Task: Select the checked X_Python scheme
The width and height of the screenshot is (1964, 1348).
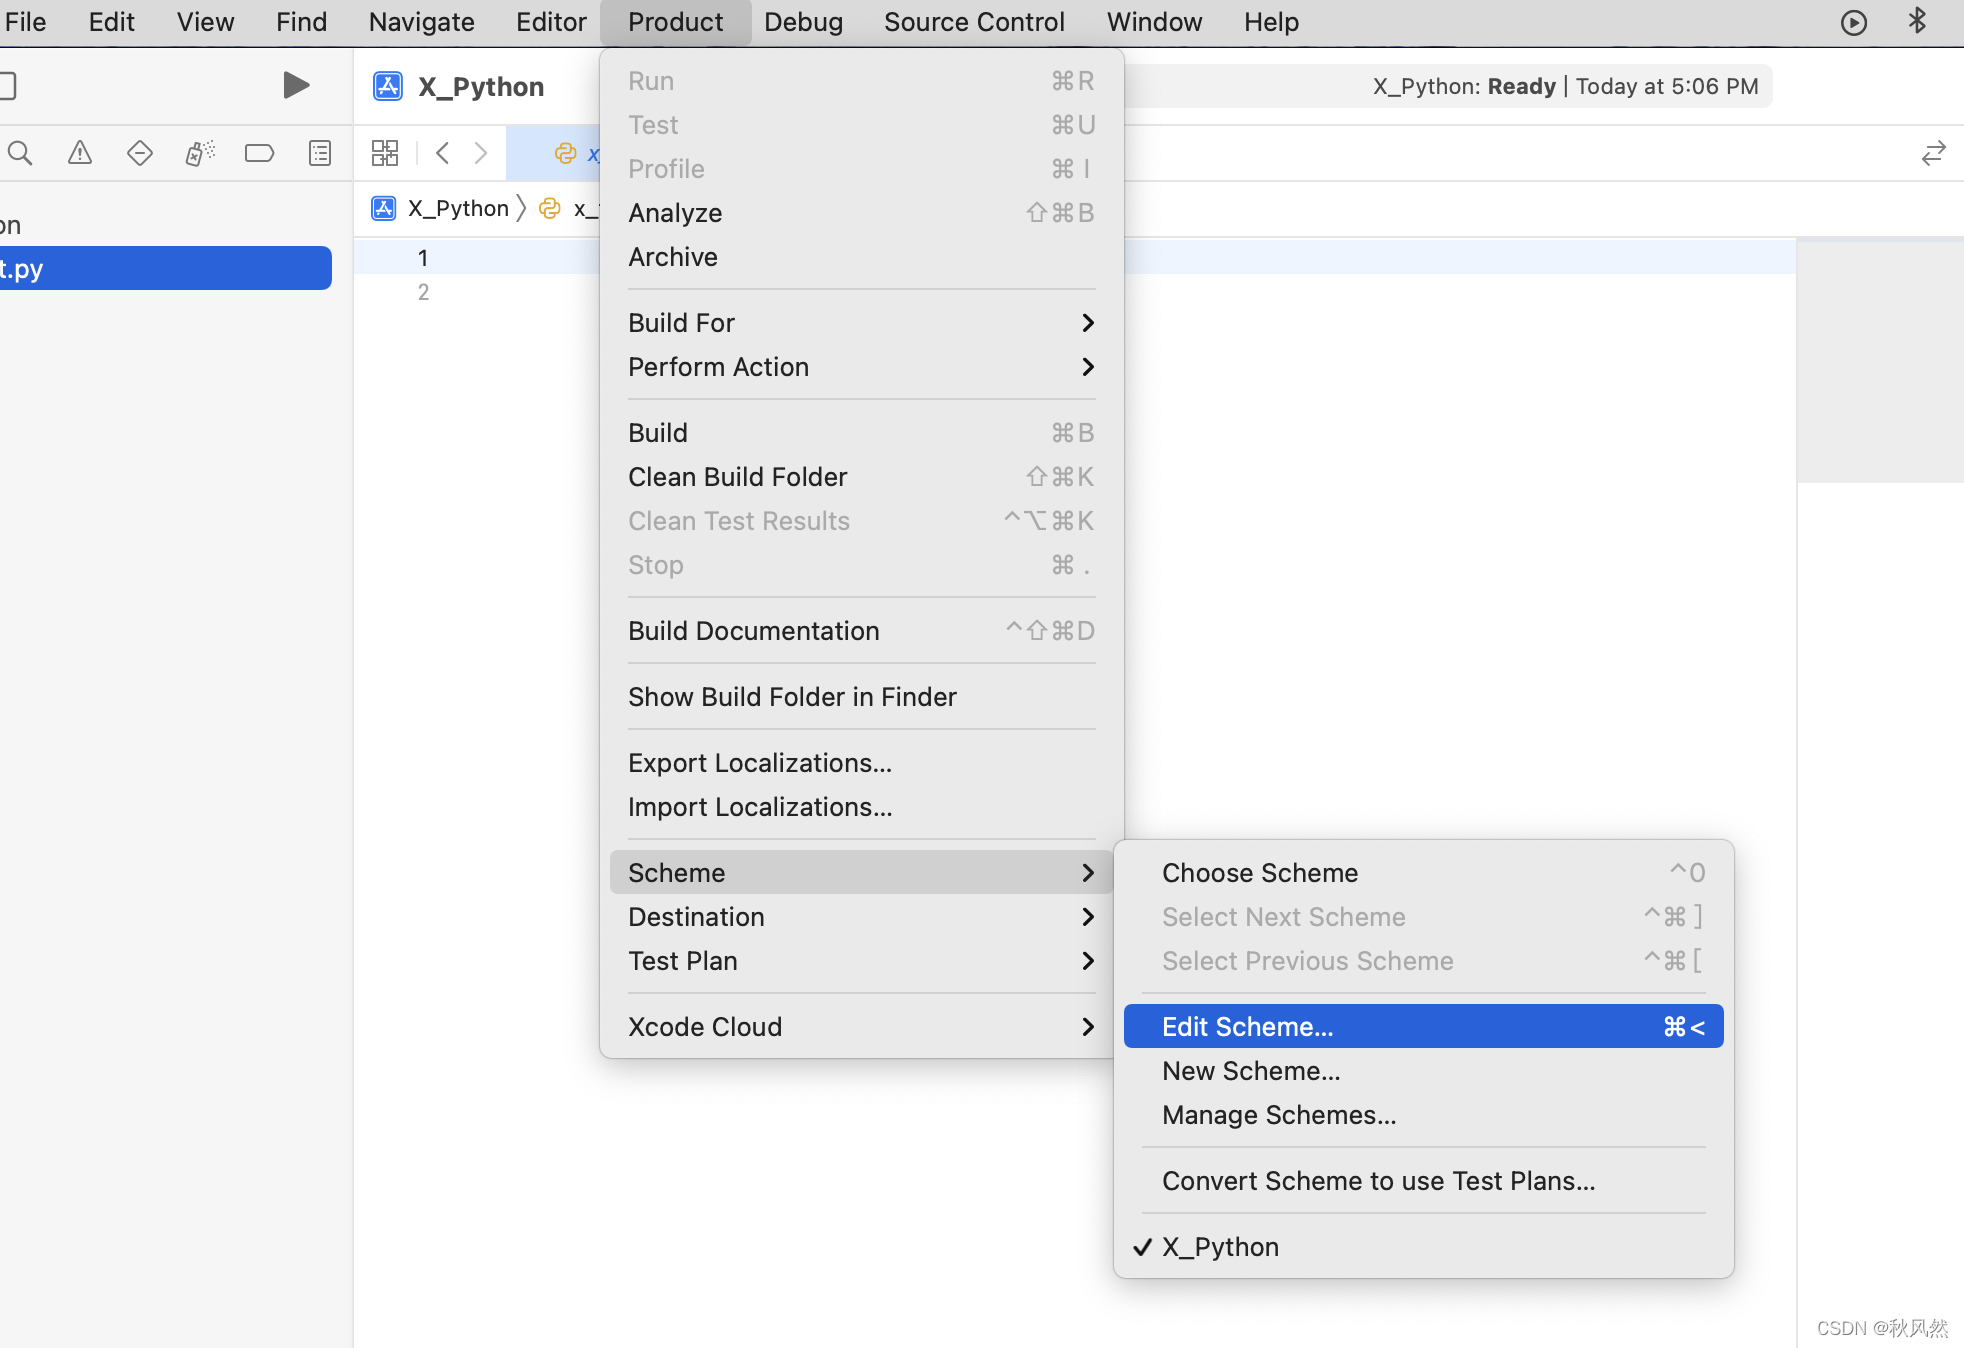Action: pos(1423,1247)
